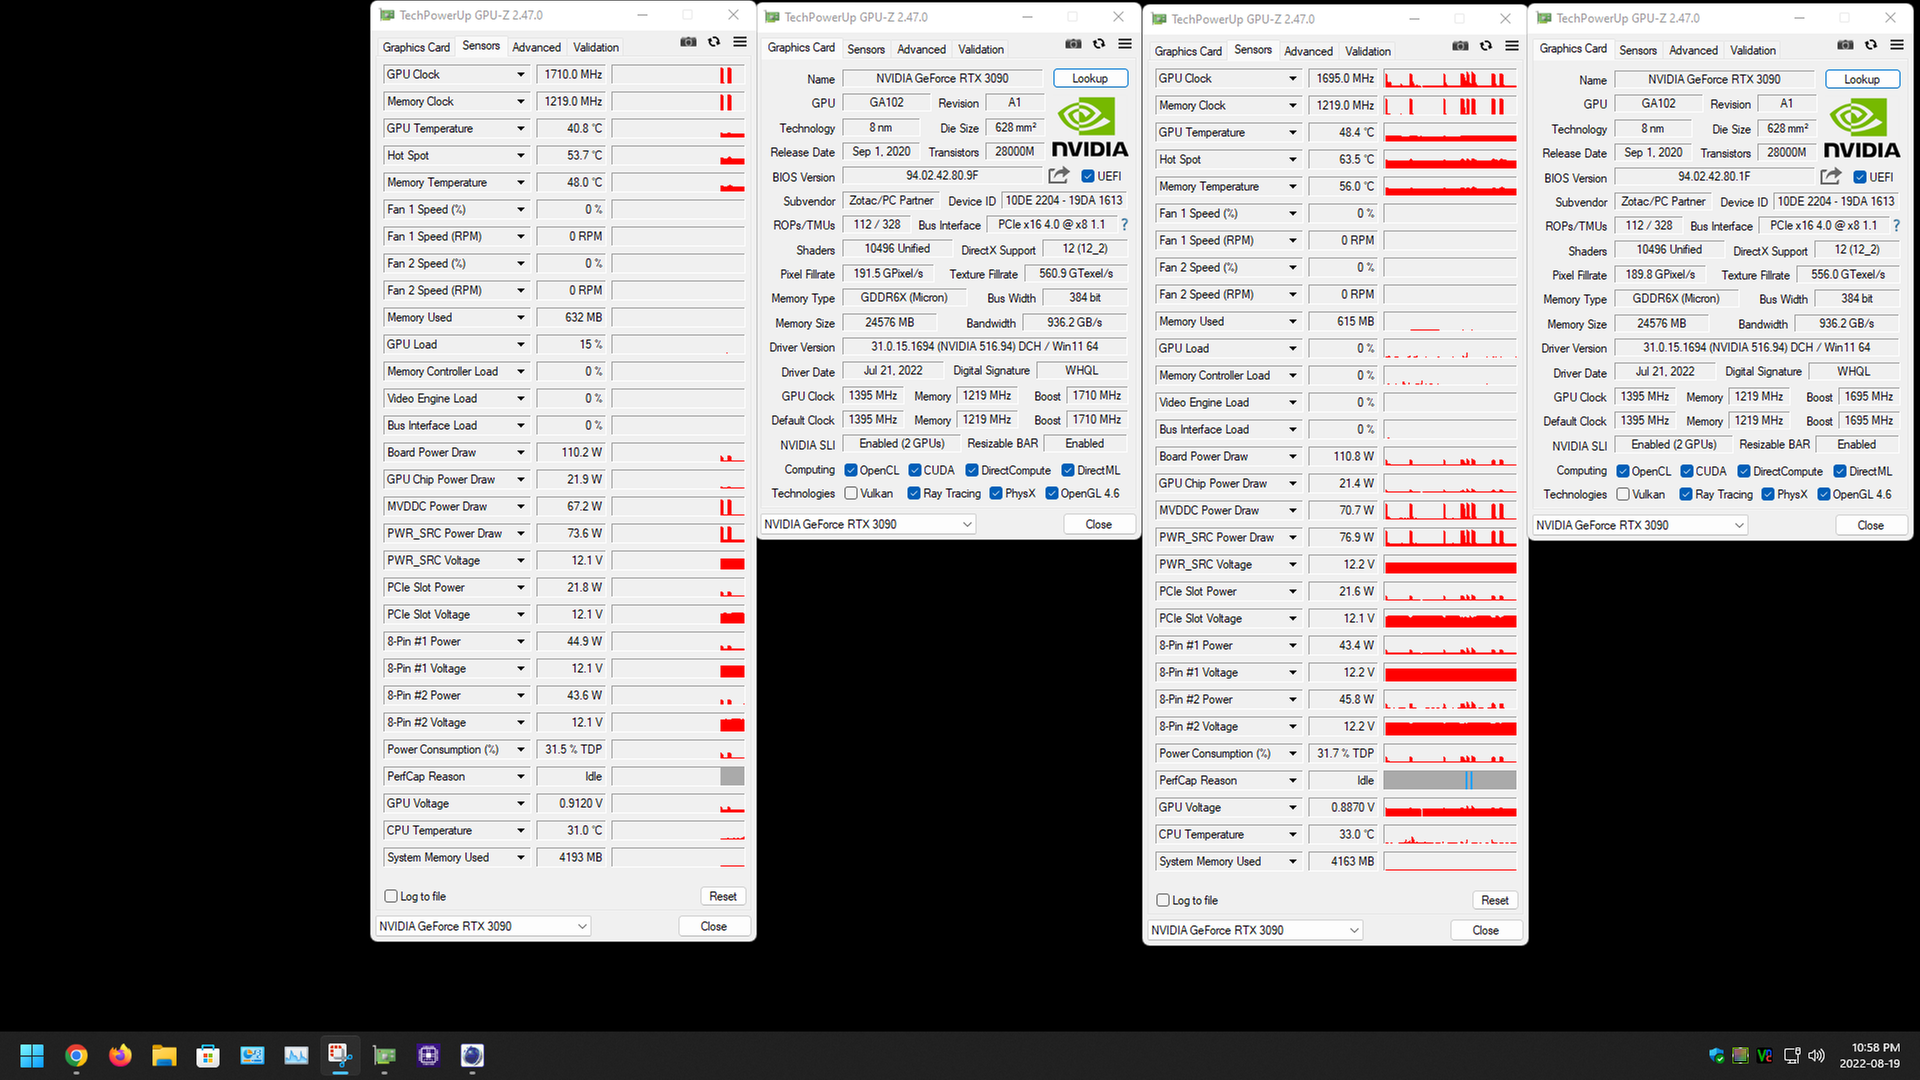Click Bus Interface question mark in left Graphics Card window
Screen dimensions: 1920x1080
point(1124,225)
